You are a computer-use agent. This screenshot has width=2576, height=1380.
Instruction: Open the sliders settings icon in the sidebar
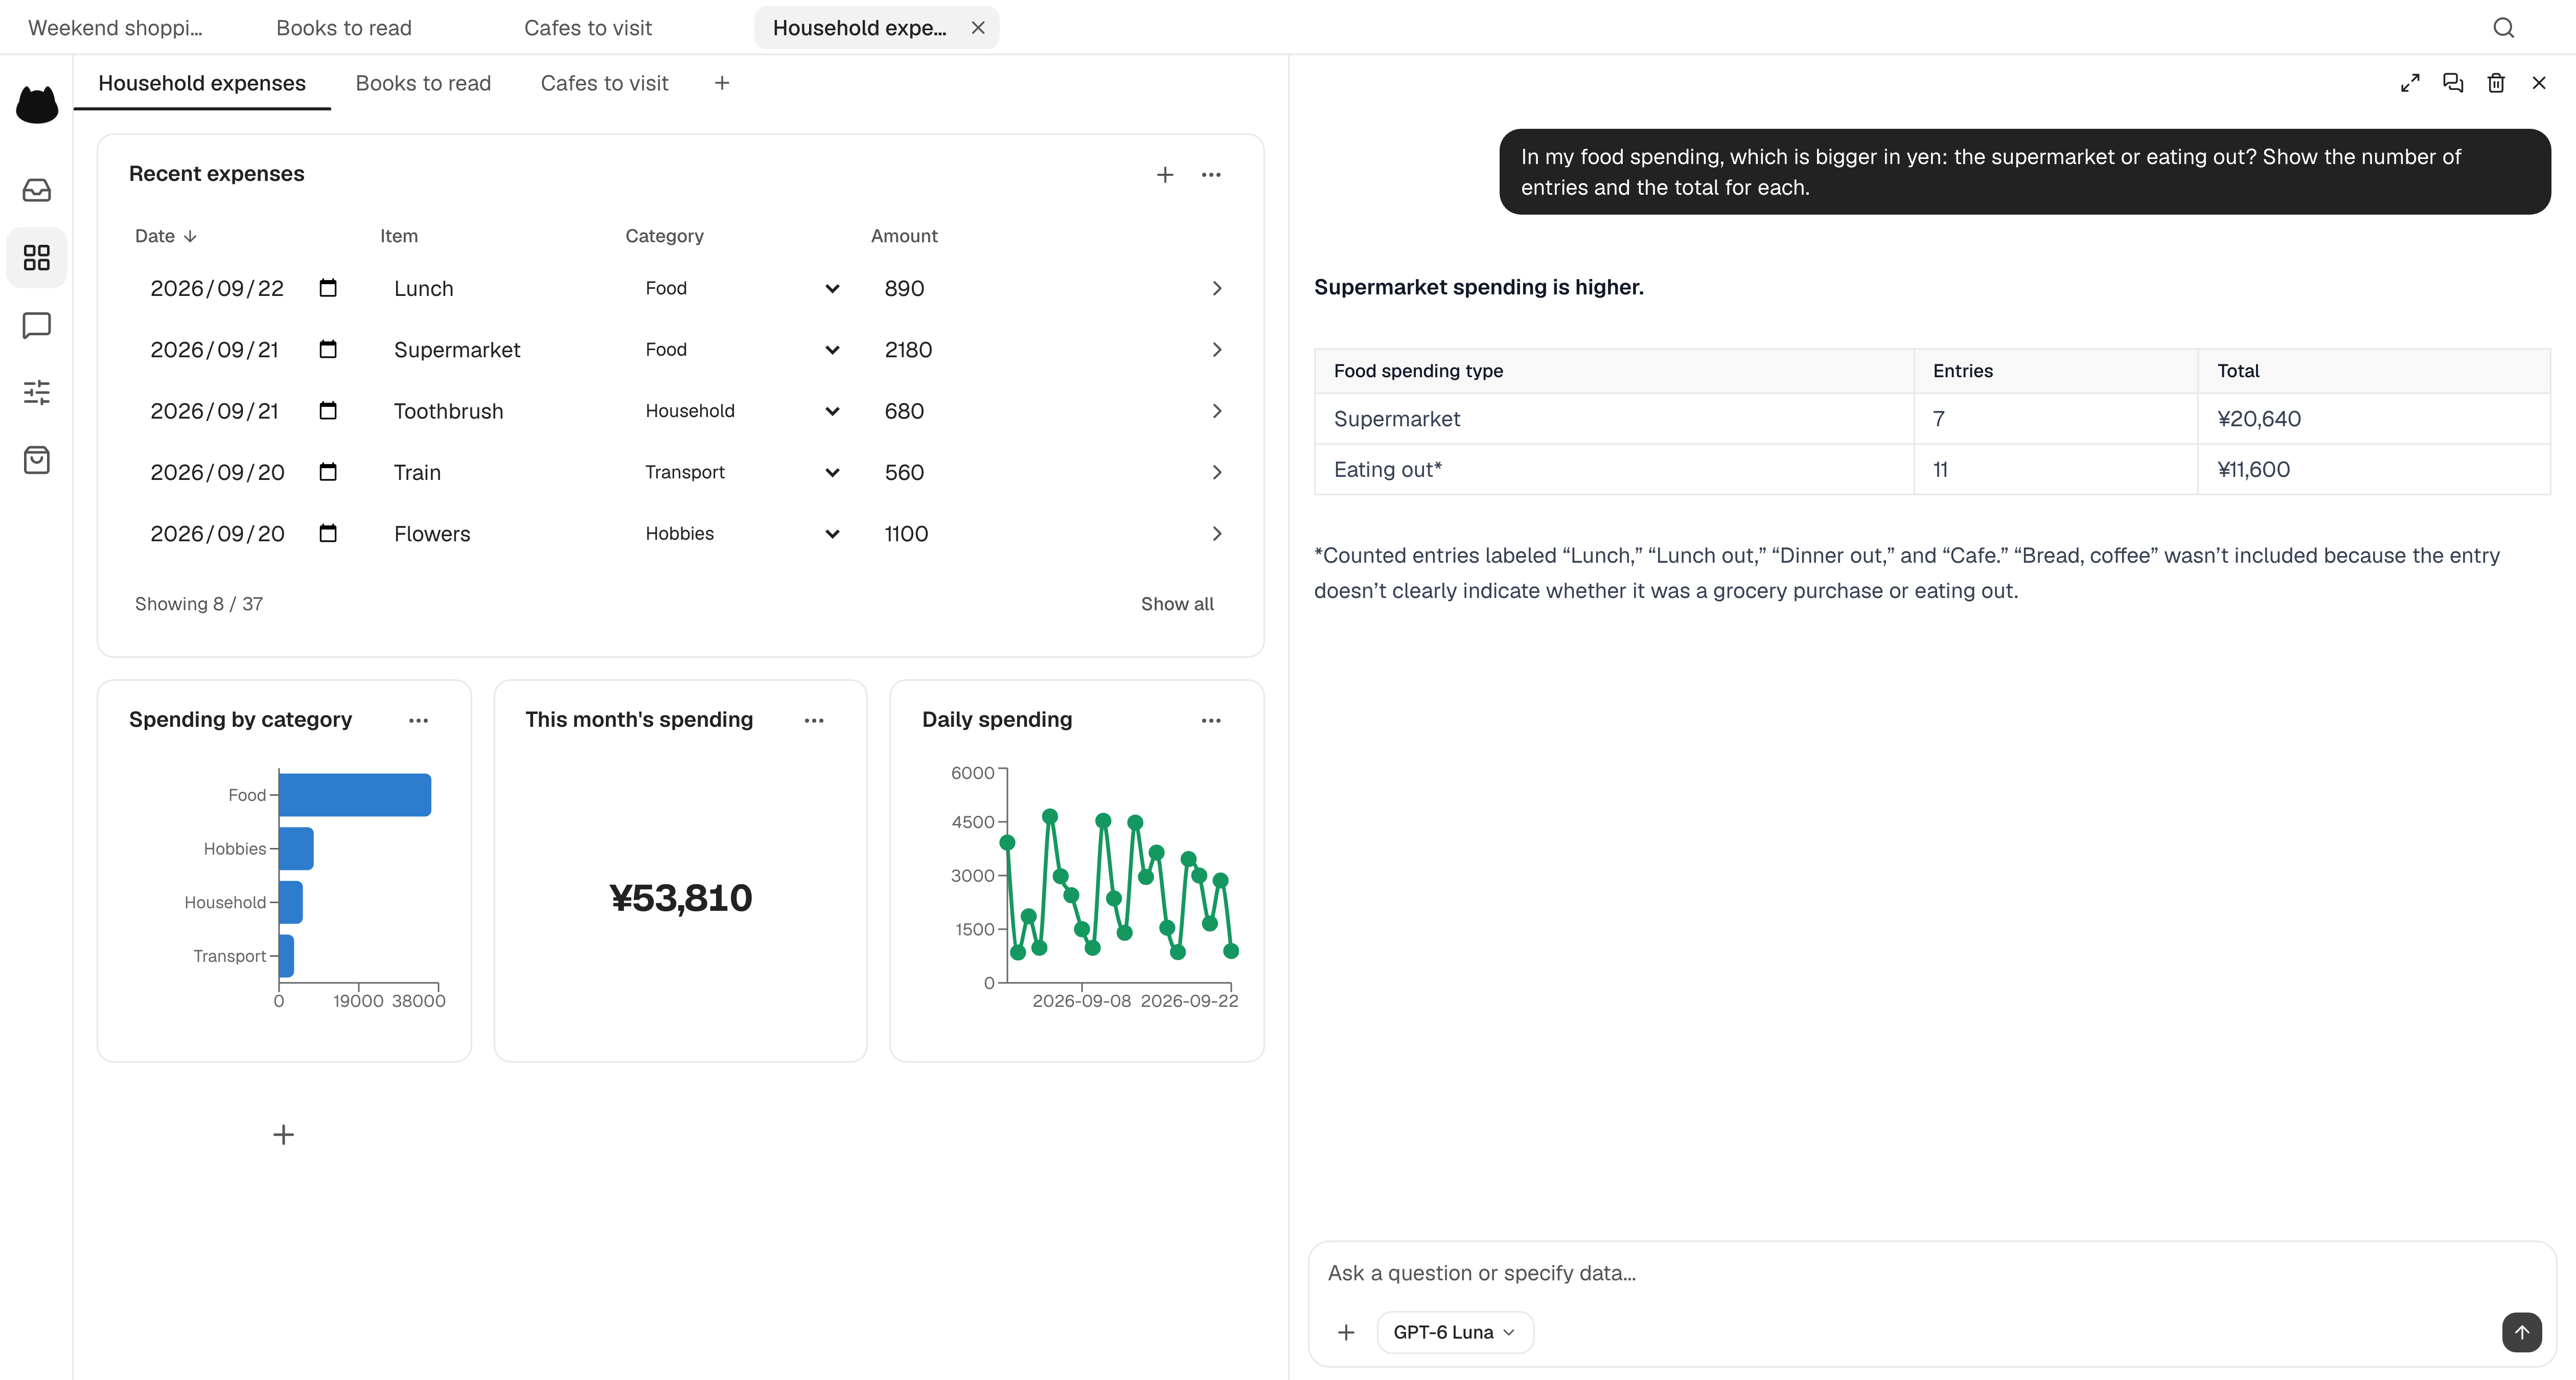point(37,392)
